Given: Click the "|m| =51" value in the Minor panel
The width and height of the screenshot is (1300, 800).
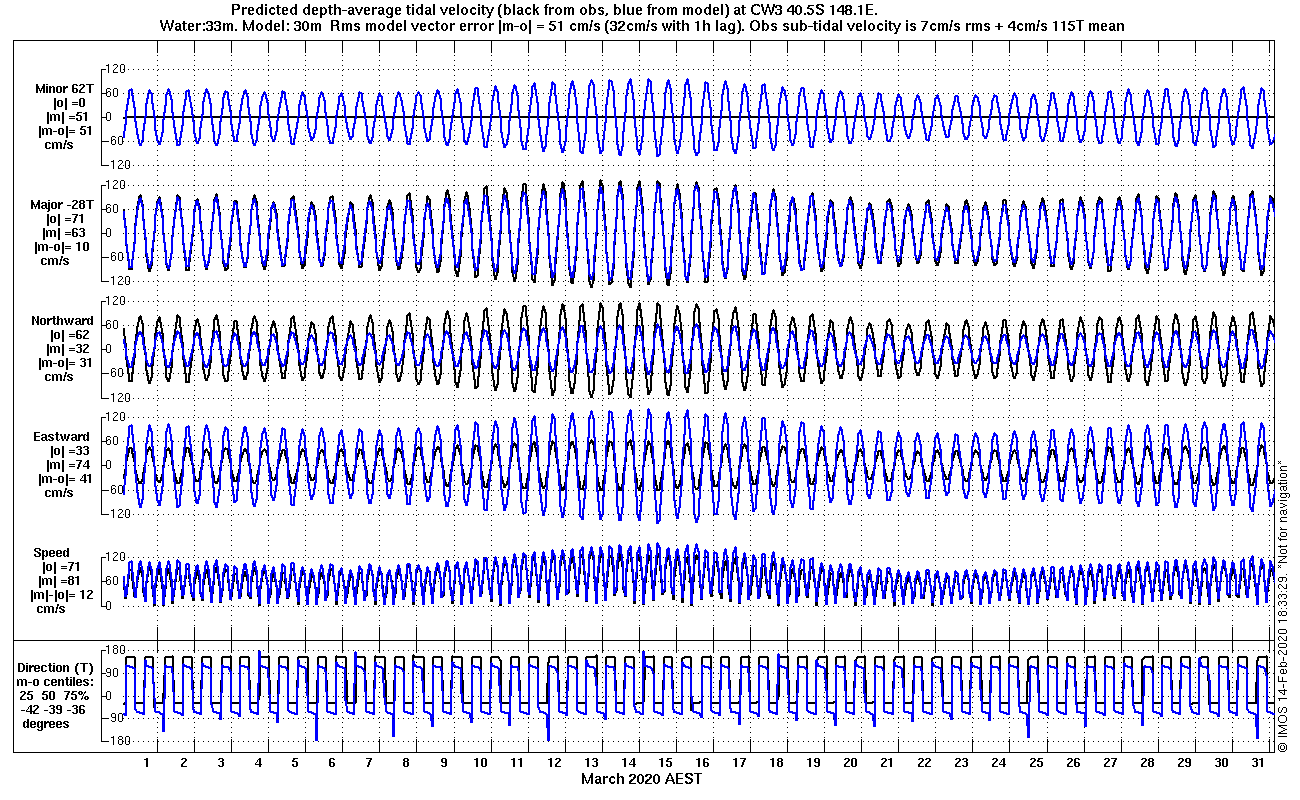Looking at the screenshot, I should [x=69, y=117].
